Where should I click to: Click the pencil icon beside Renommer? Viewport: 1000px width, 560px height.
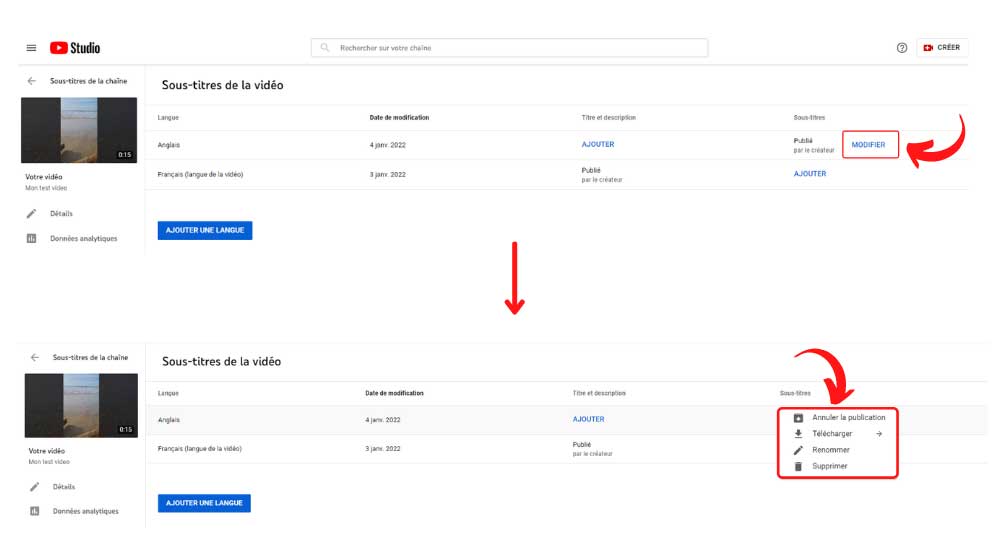click(x=798, y=450)
